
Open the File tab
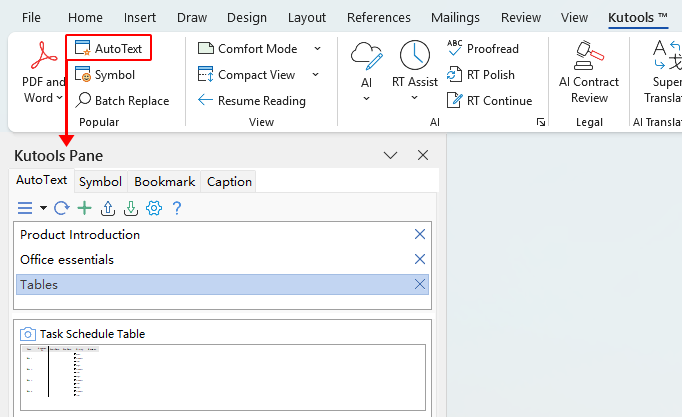[31, 18]
